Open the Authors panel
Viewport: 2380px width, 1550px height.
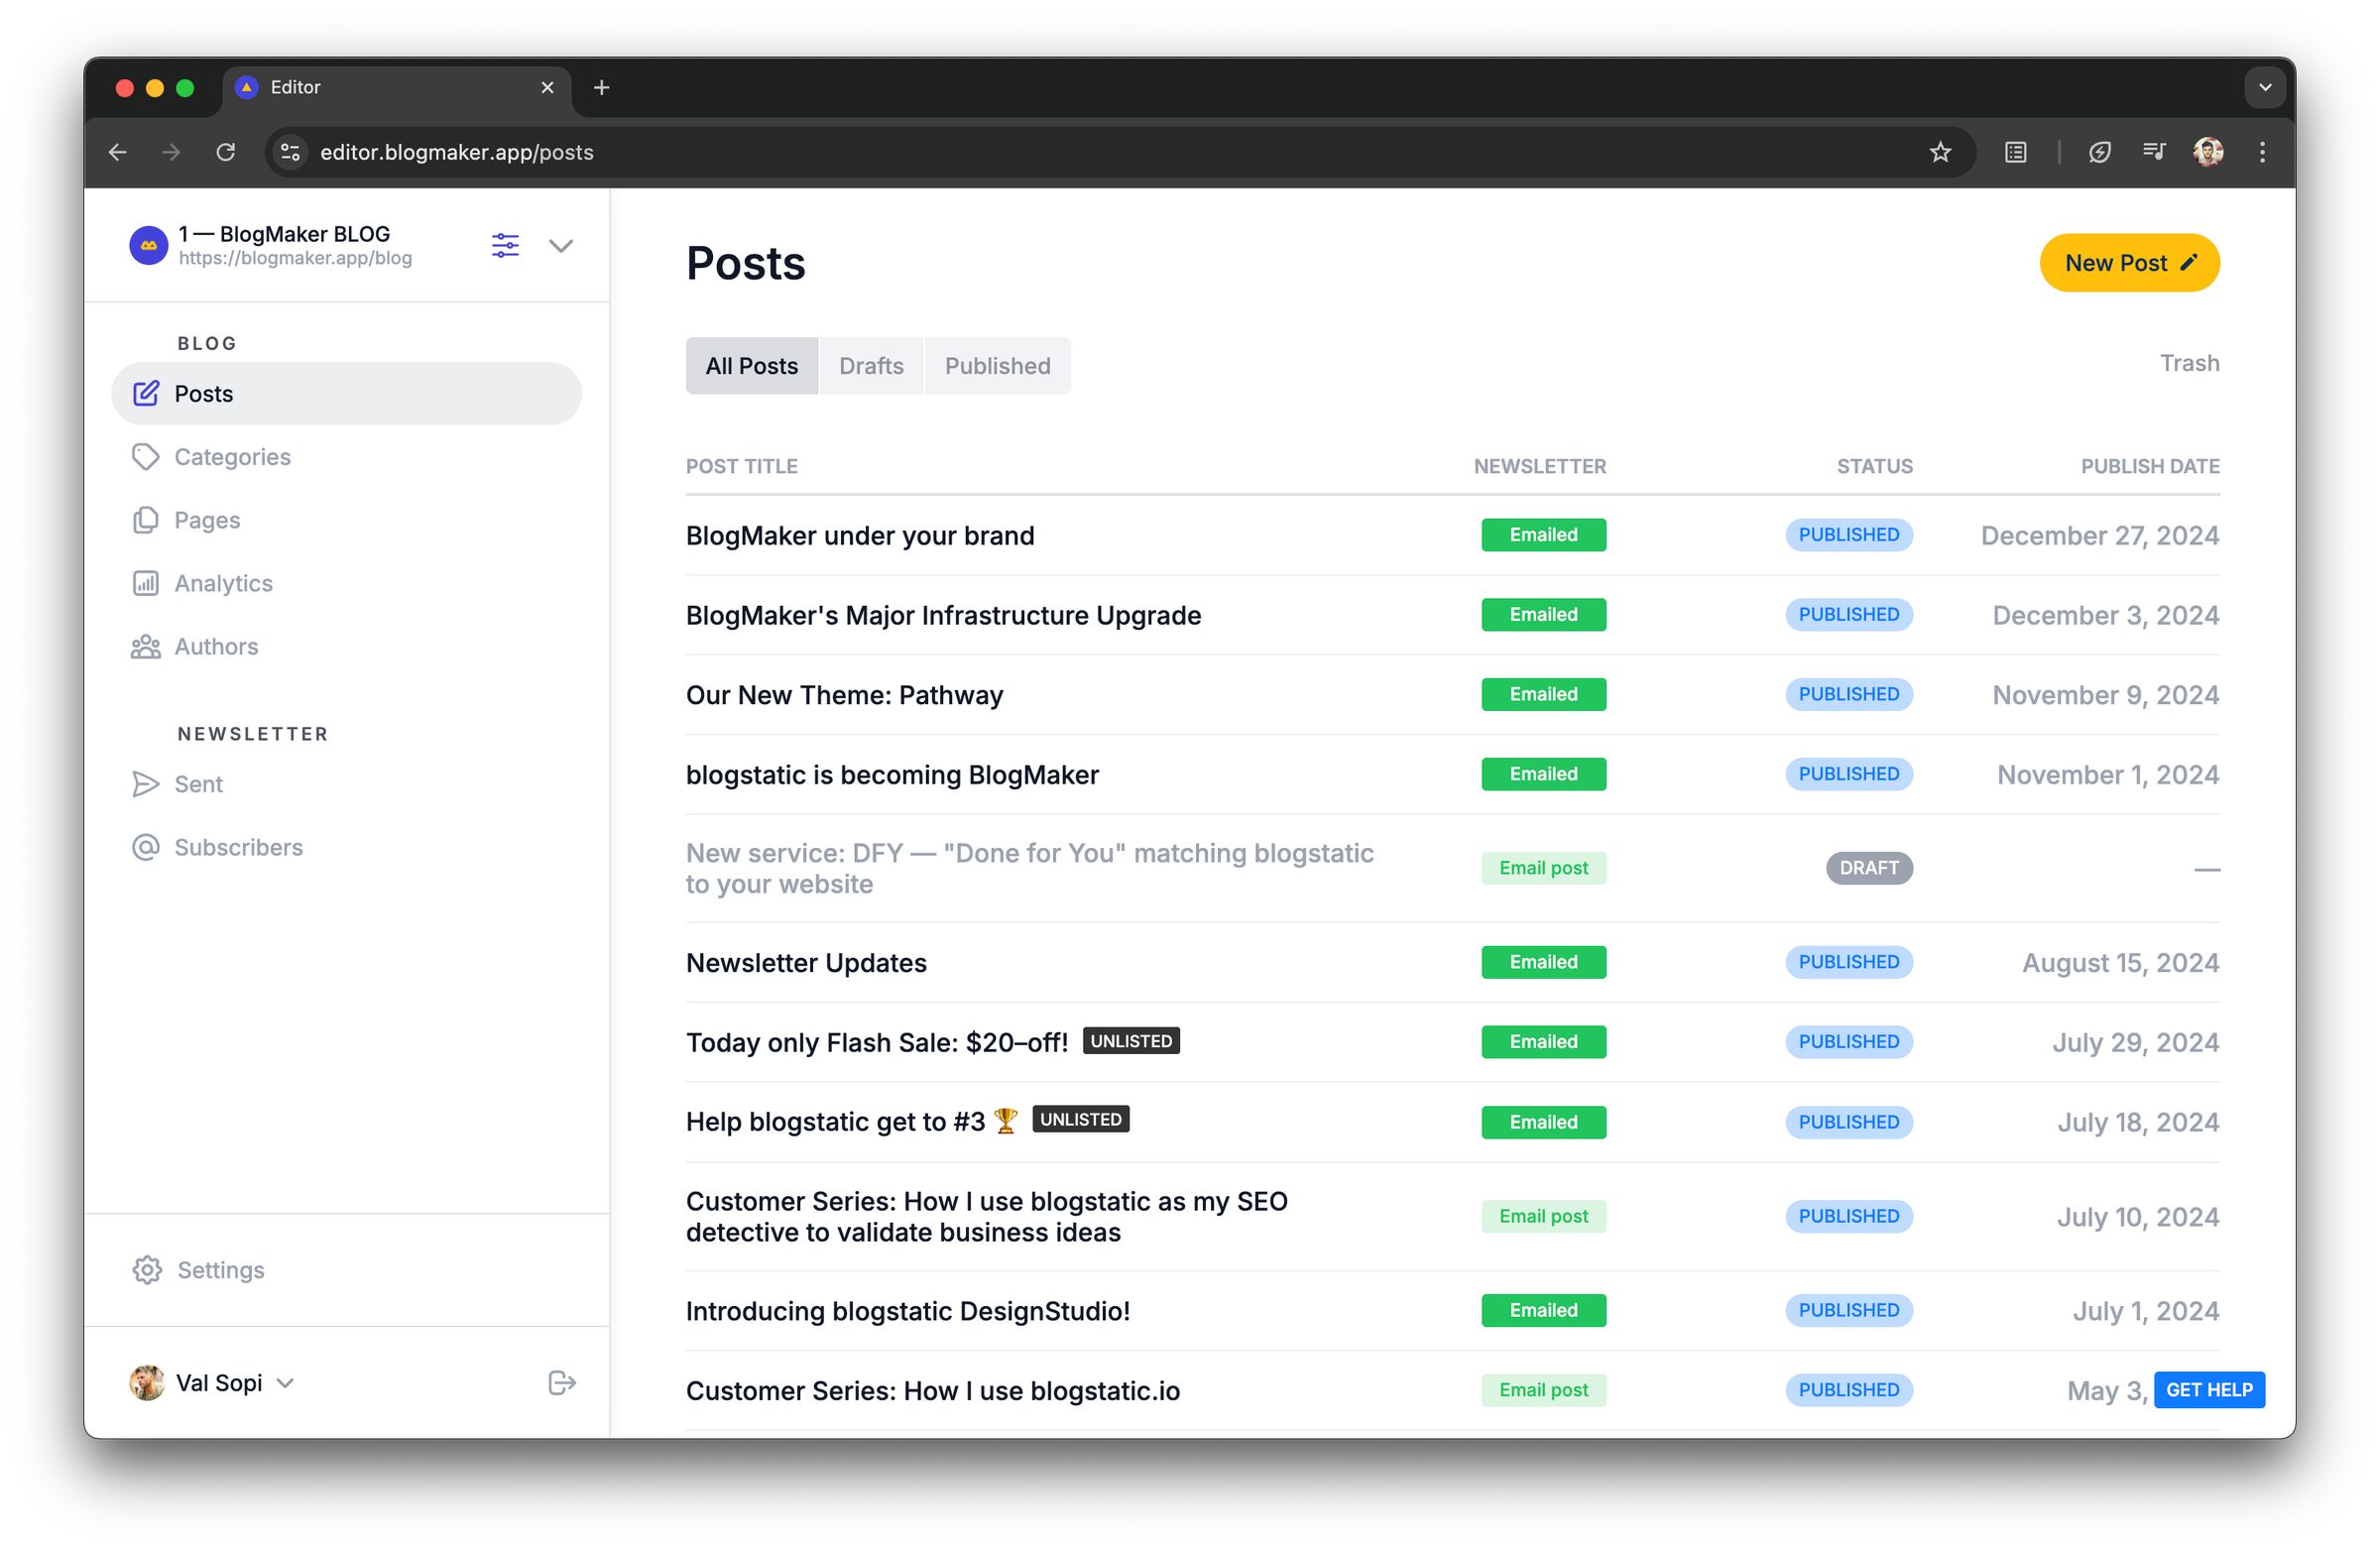click(146, 646)
